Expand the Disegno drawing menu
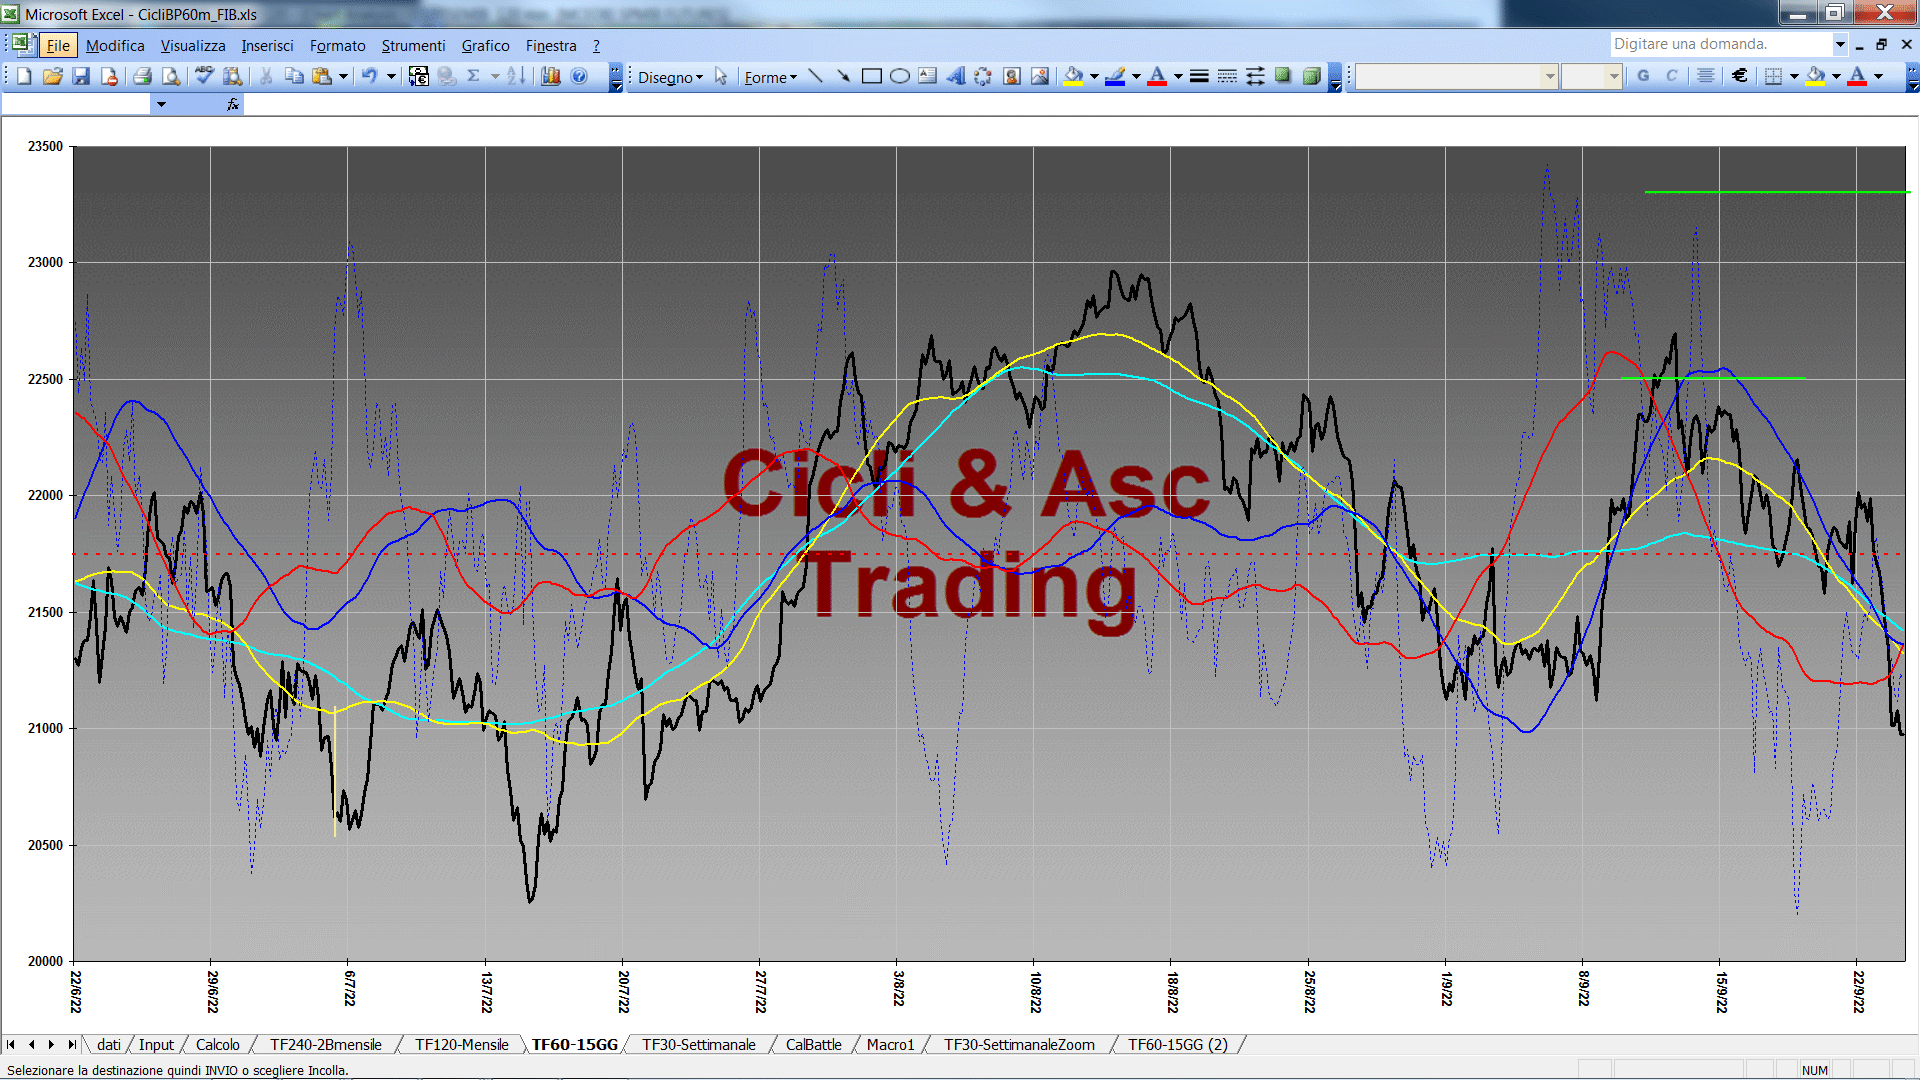This screenshot has height=1080, width=1920. tap(670, 77)
